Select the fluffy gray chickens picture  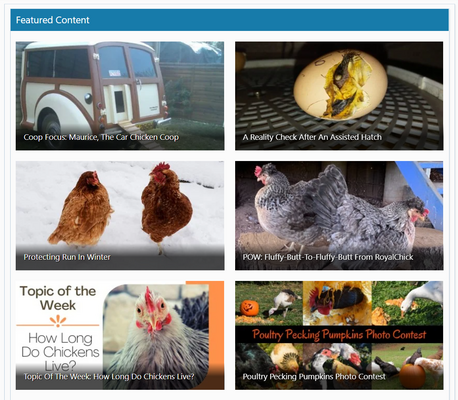[x=339, y=215]
